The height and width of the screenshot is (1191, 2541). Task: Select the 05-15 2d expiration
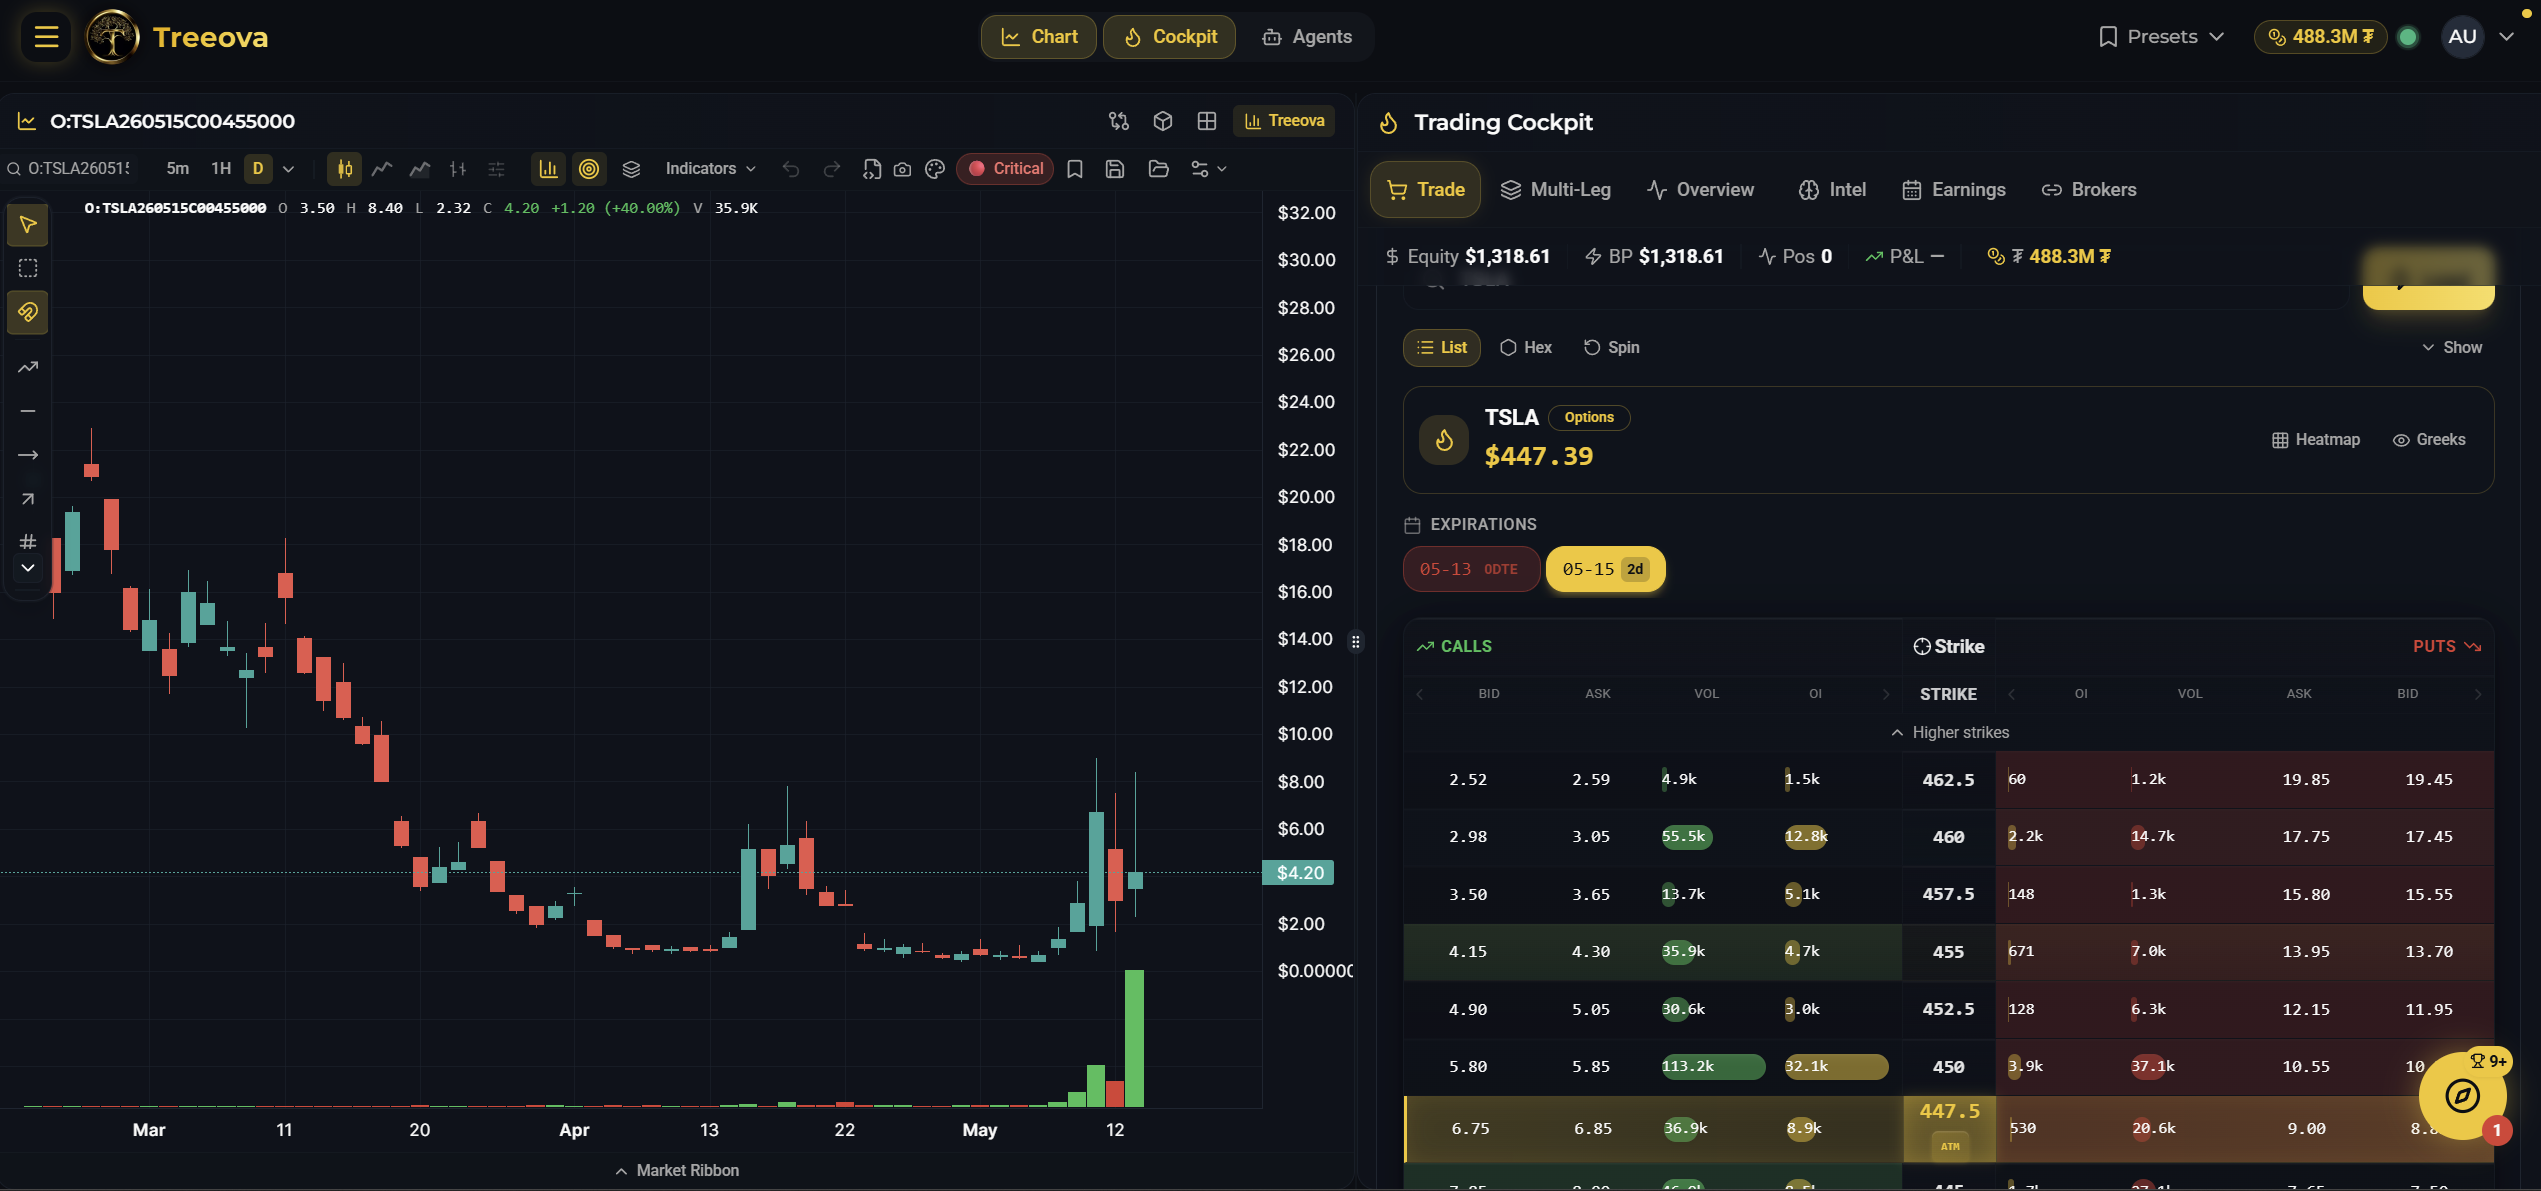(x=1605, y=569)
